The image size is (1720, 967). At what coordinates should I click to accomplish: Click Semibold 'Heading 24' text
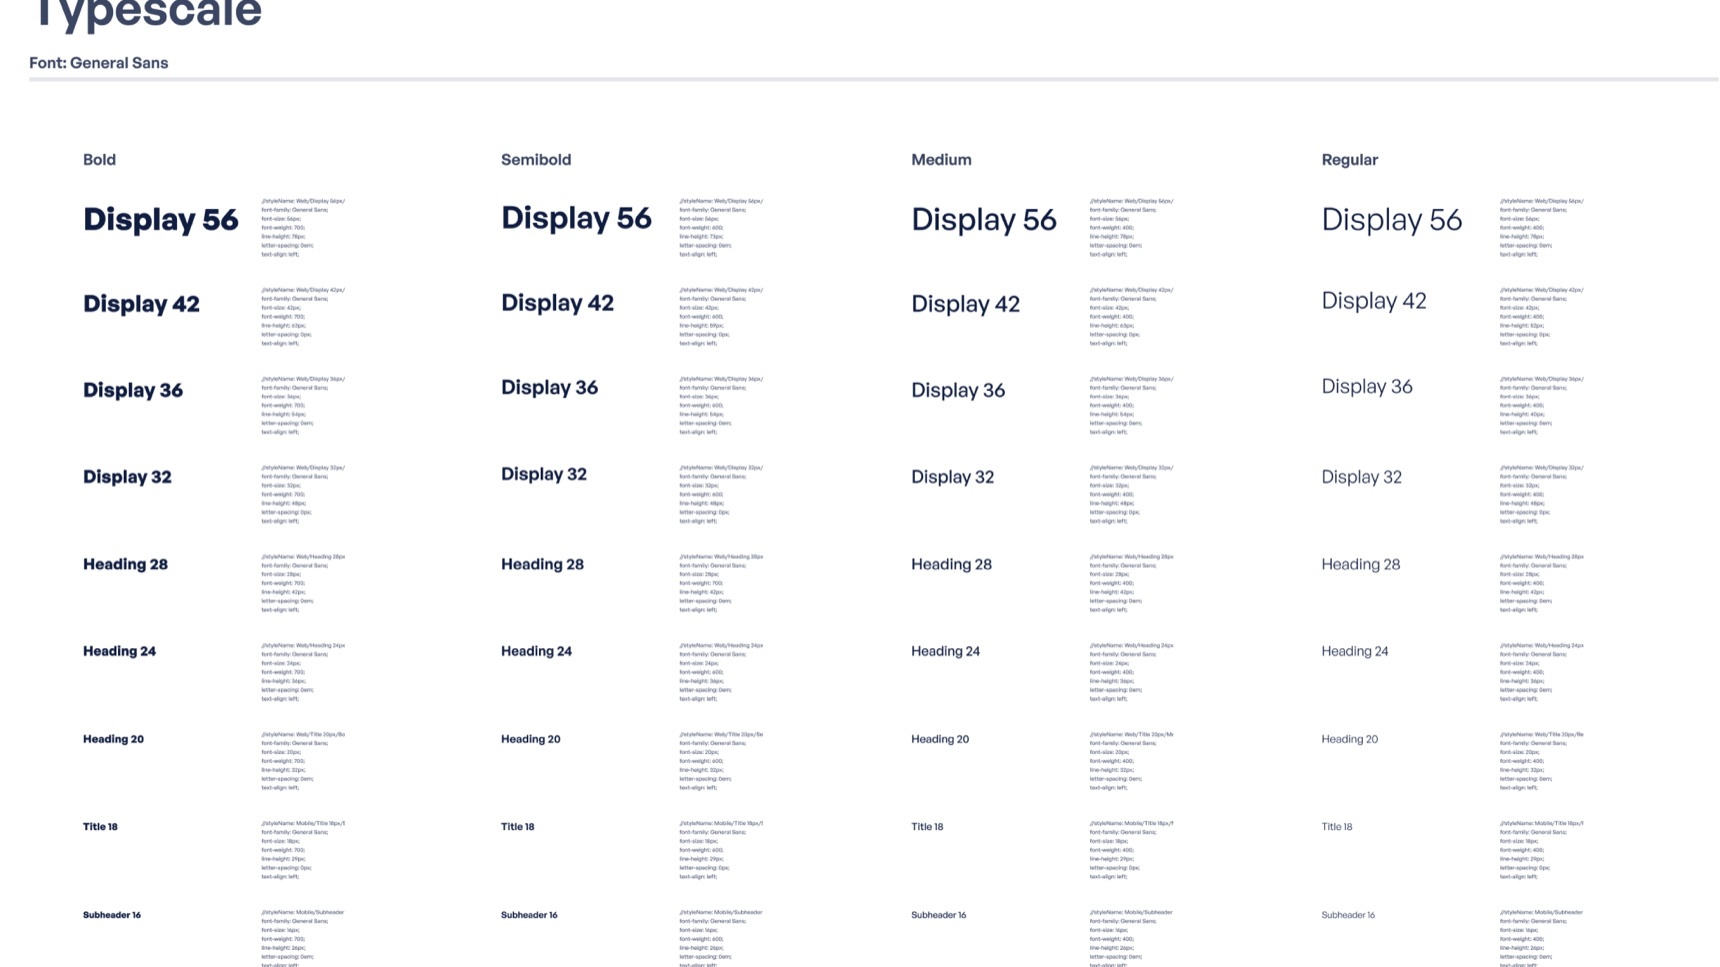pos(536,651)
